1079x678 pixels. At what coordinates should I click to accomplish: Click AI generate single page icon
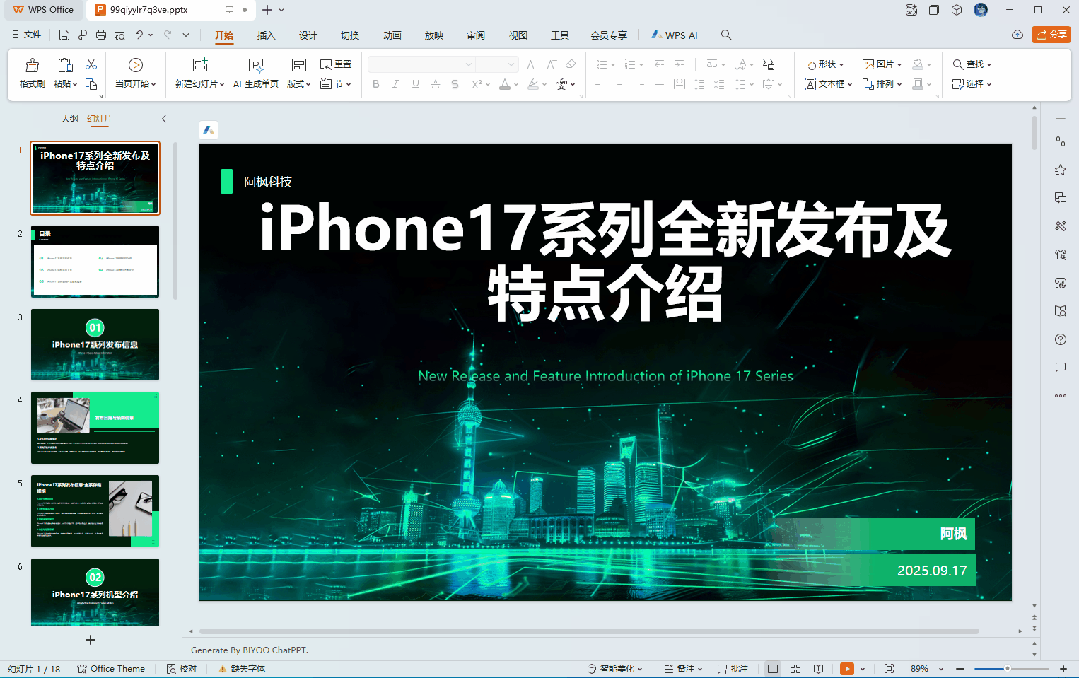tap(256, 65)
